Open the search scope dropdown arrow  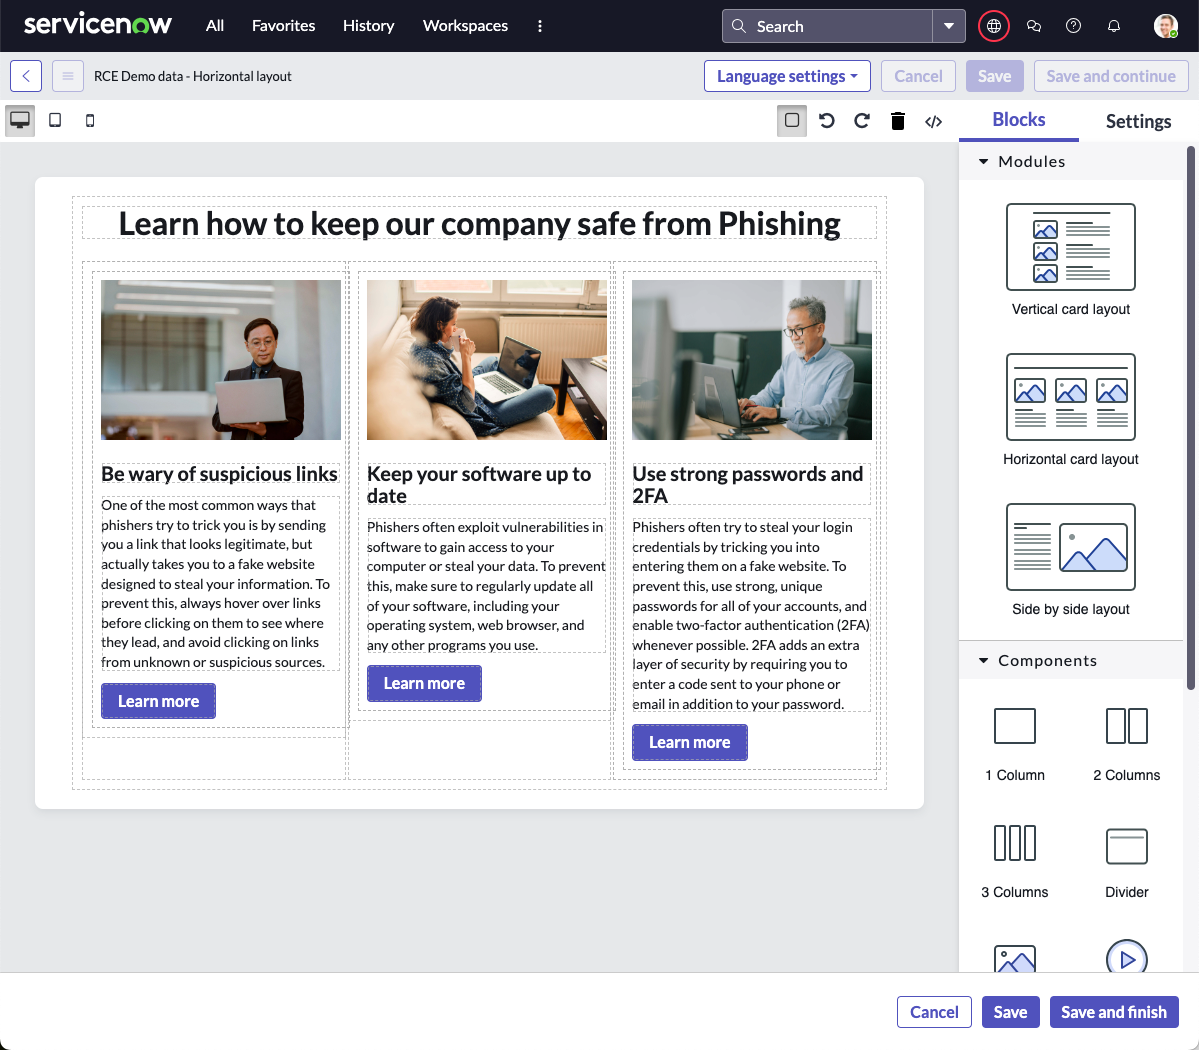pyautogui.click(x=949, y=26)
